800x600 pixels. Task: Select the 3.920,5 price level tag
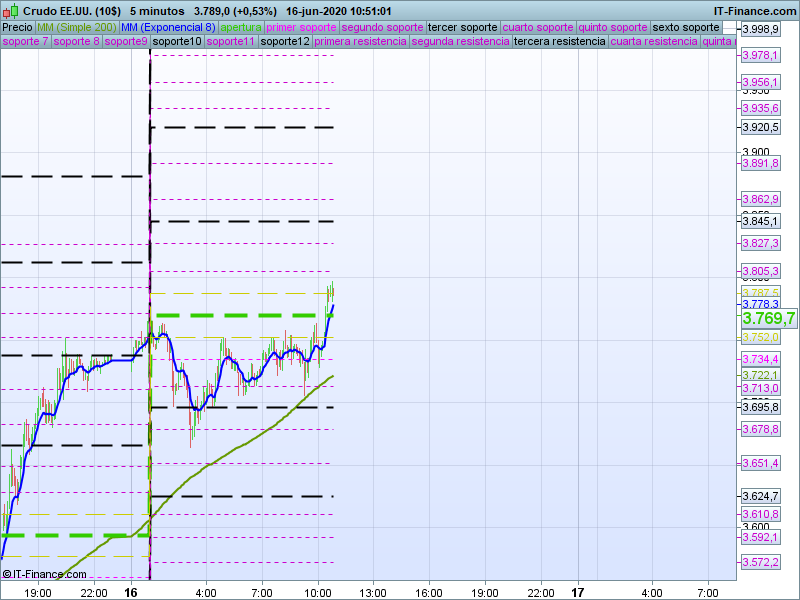[760, 128]
